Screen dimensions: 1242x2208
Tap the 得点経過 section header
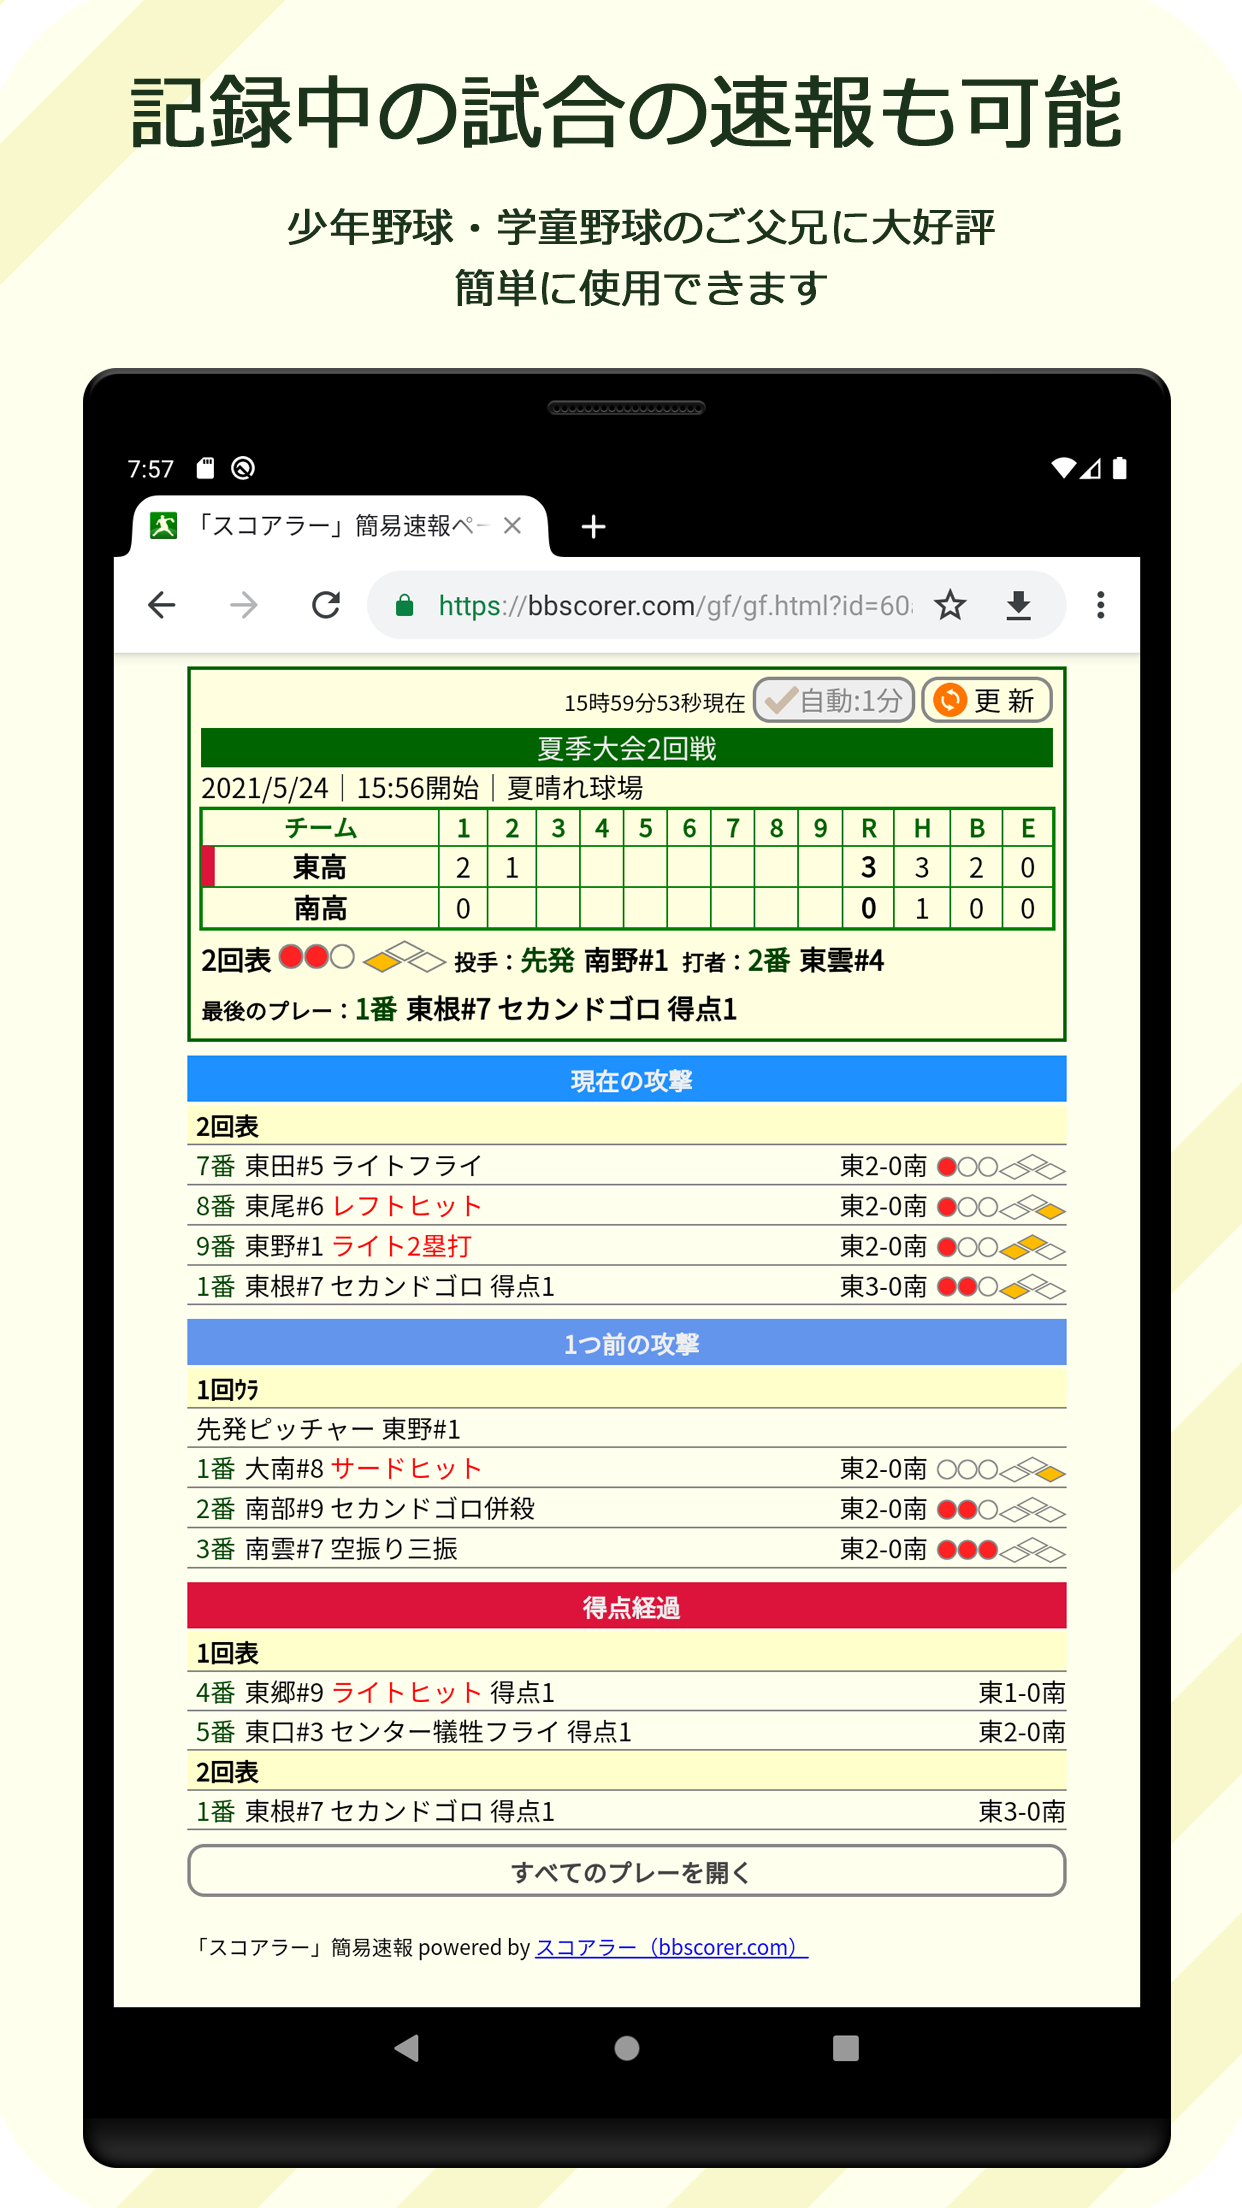(x=627, y=1606)
